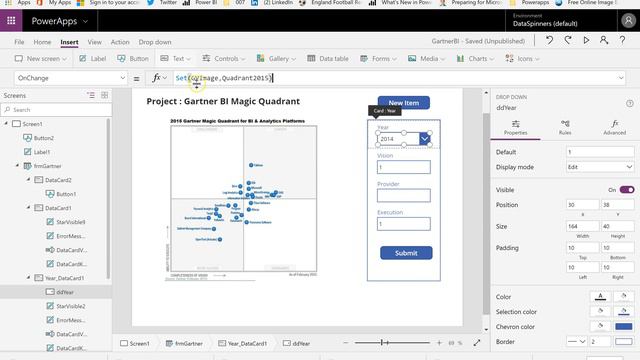
Task: Expand canvas to fit window icon
Action: pyautogui.click(x=477, y=343)
